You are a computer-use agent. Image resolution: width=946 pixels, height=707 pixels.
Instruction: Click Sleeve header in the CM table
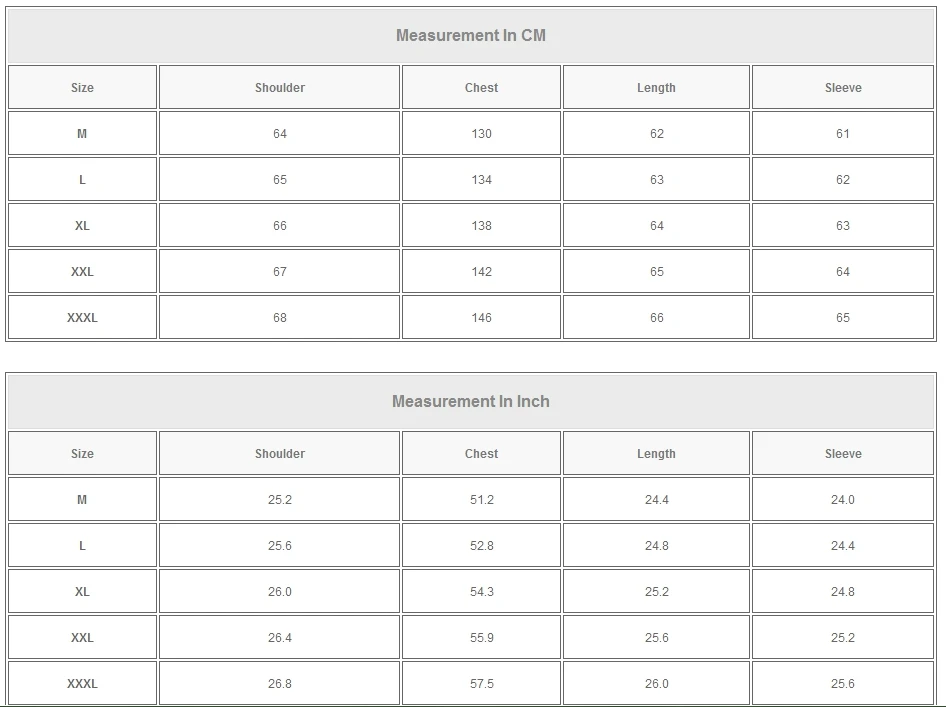(843, 88)
